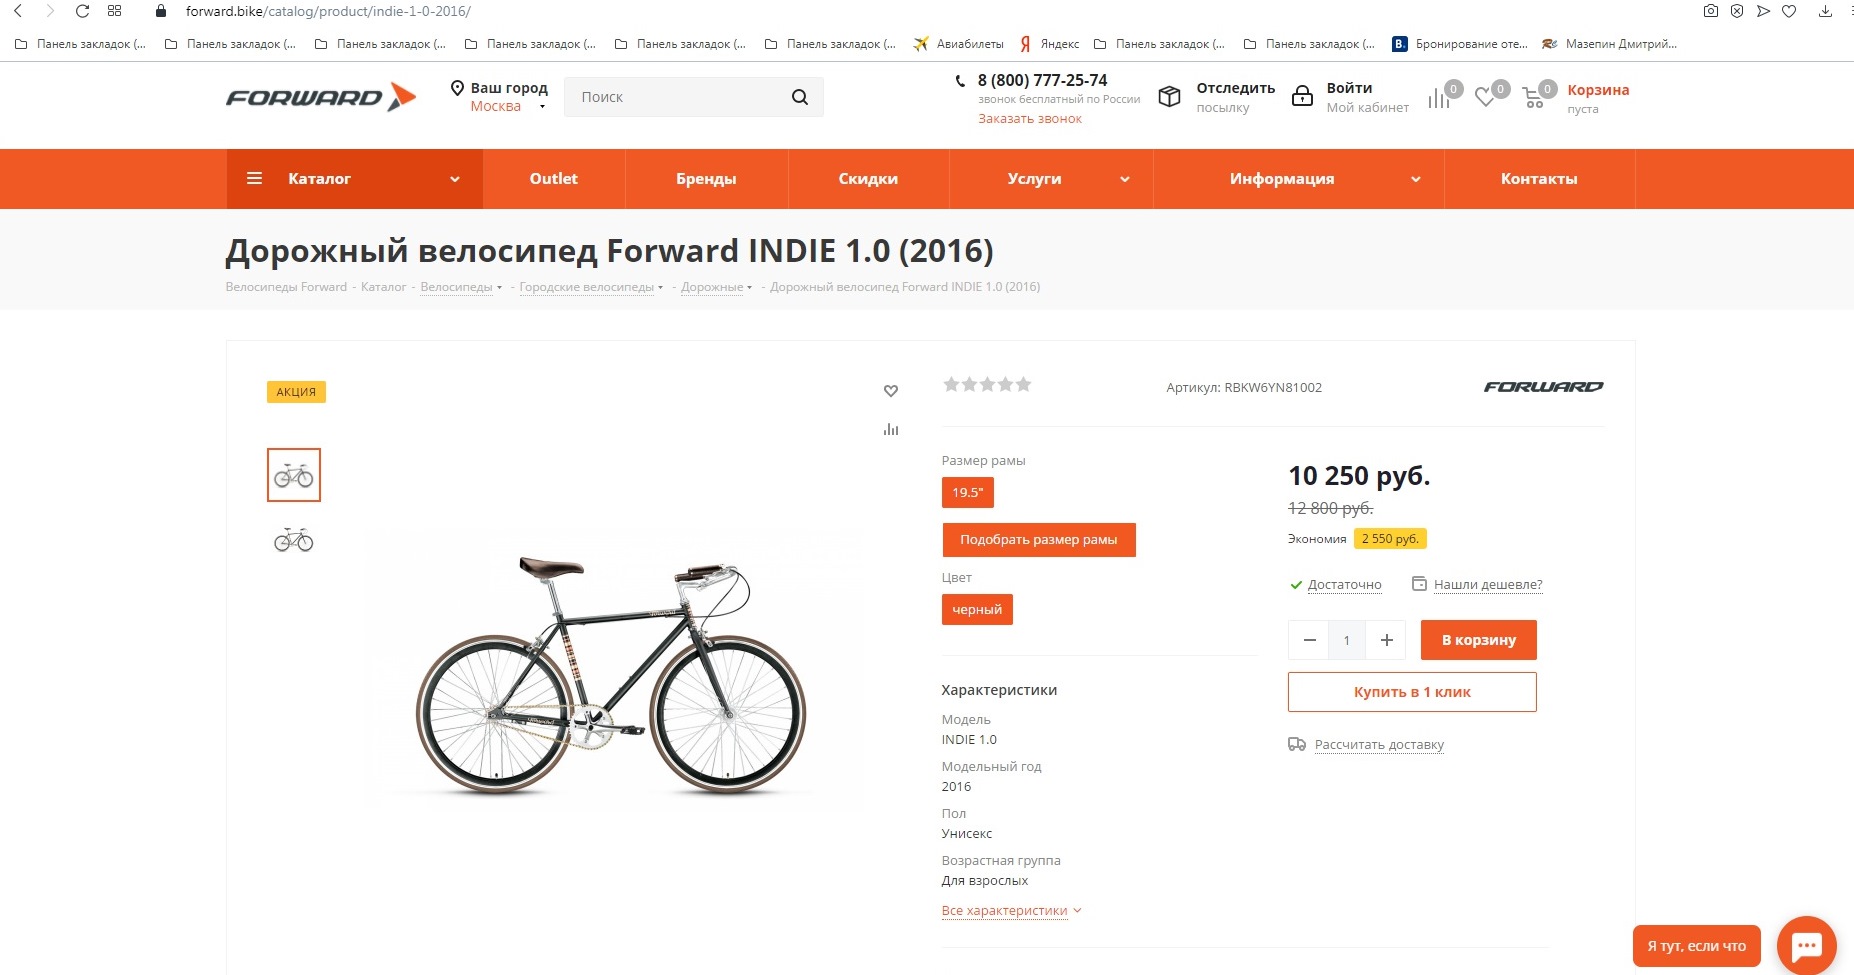Open the shopping cart icon
Screen dimensions: 1854x975
point(1533,98)
